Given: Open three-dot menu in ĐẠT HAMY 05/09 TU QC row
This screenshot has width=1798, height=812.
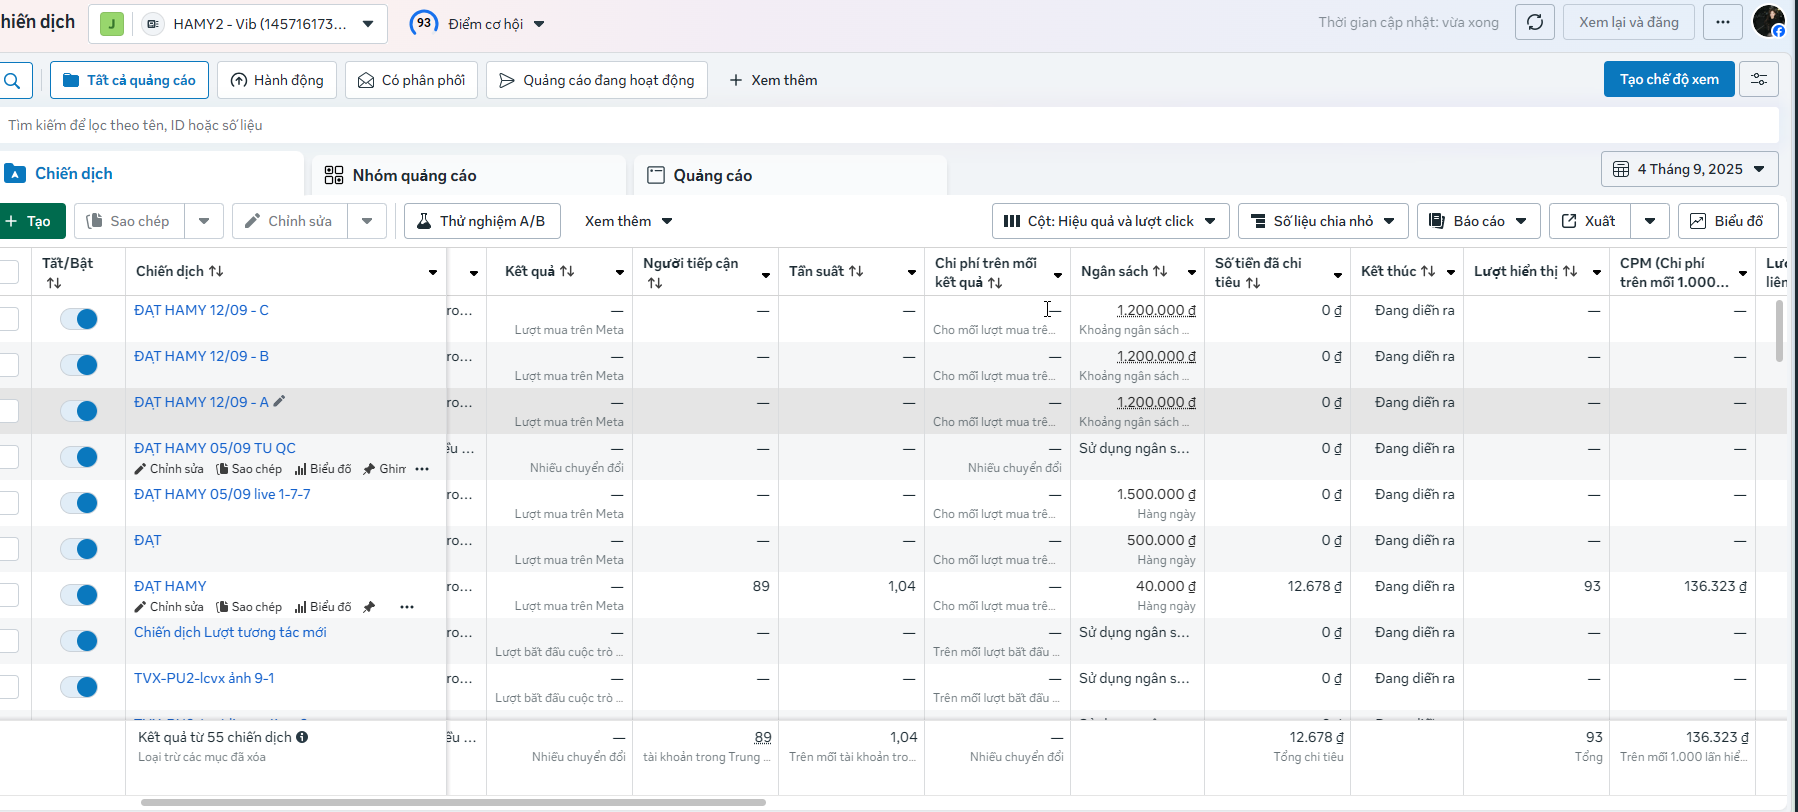Looking at the screenshot, I should point(422,469).
